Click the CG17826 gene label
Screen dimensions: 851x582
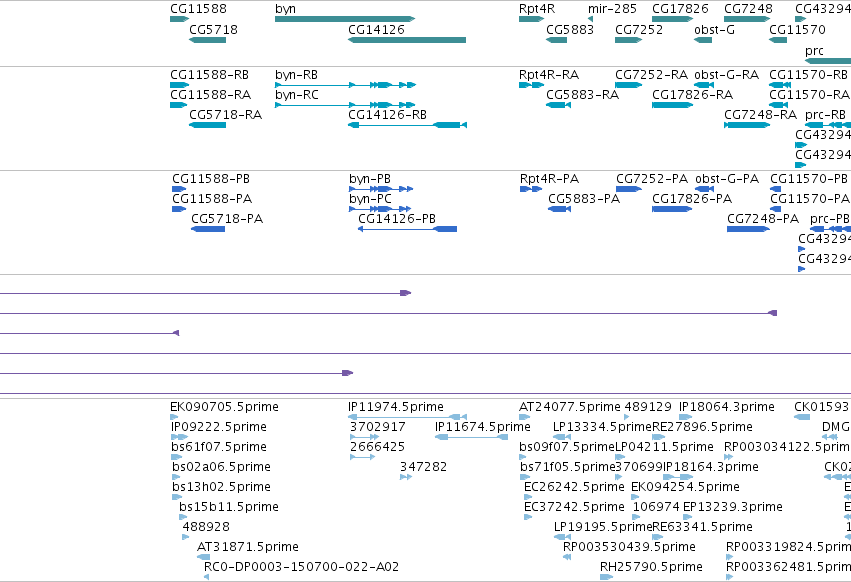point(680,9)
